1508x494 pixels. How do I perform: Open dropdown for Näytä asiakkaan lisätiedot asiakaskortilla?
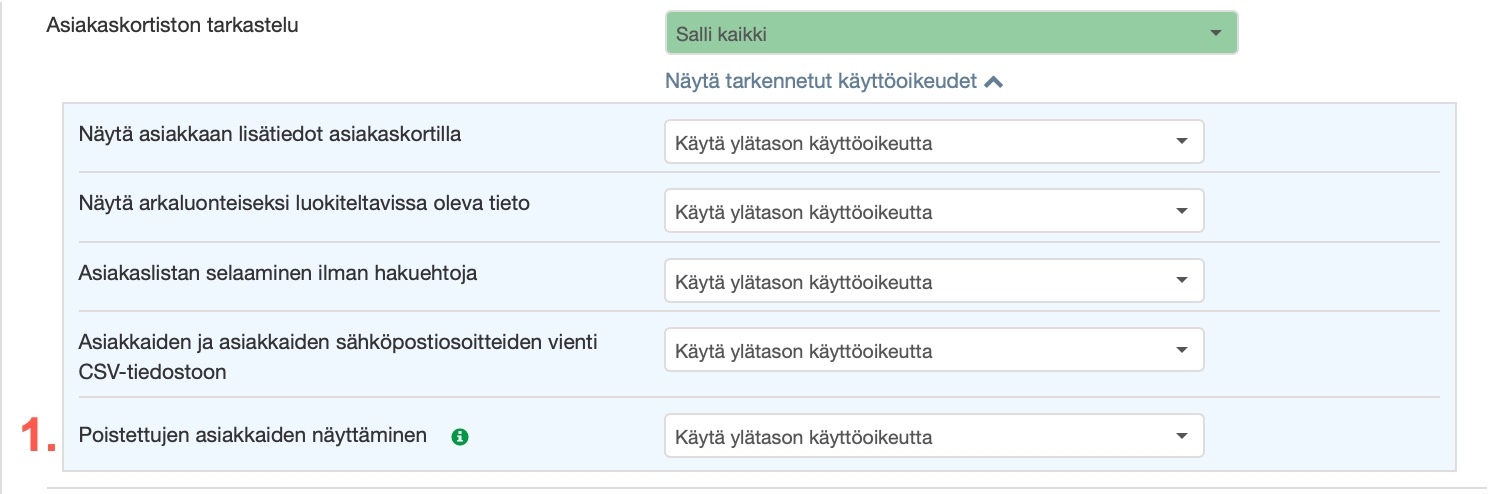[933, 143]
